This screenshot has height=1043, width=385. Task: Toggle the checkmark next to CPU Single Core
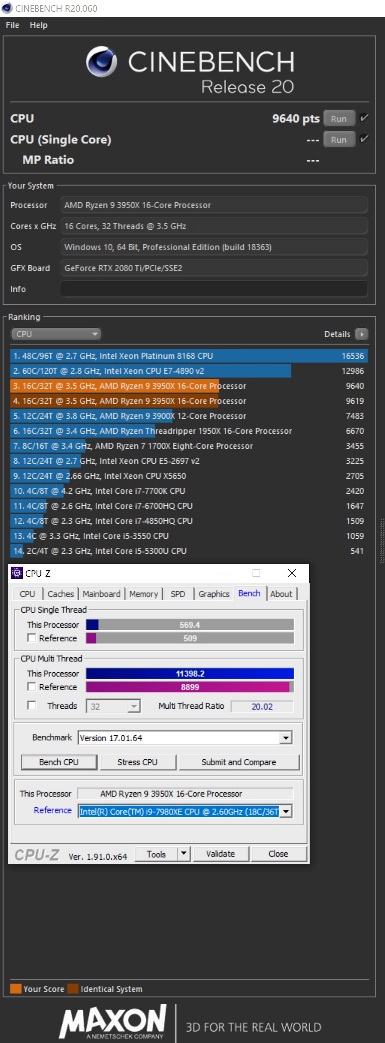point(364,140)
